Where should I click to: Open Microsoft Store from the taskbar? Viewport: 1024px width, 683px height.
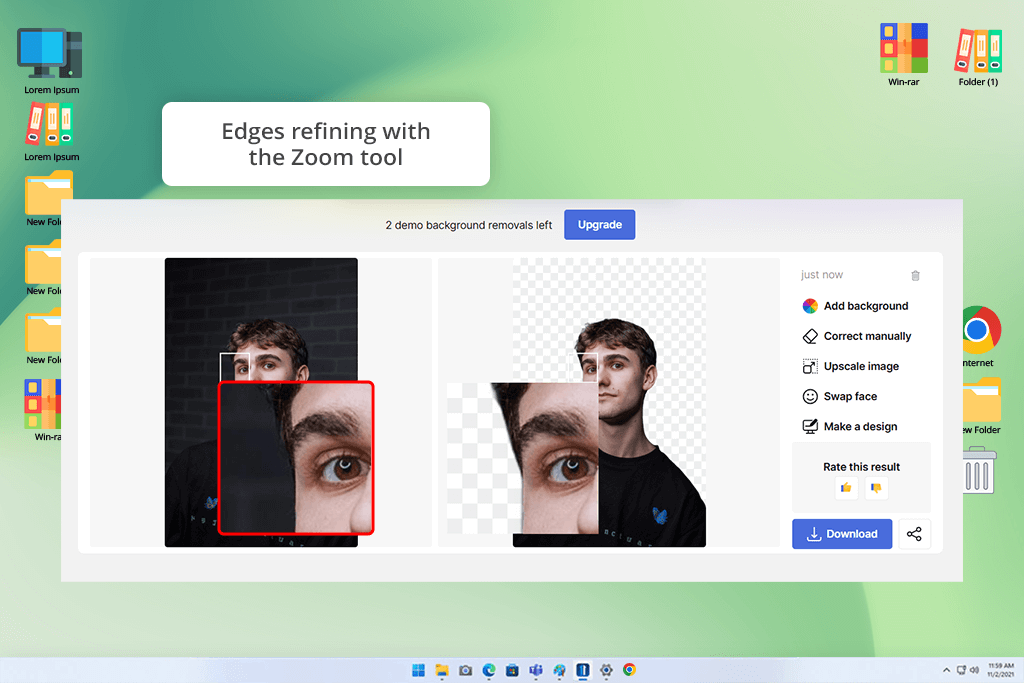513,670
